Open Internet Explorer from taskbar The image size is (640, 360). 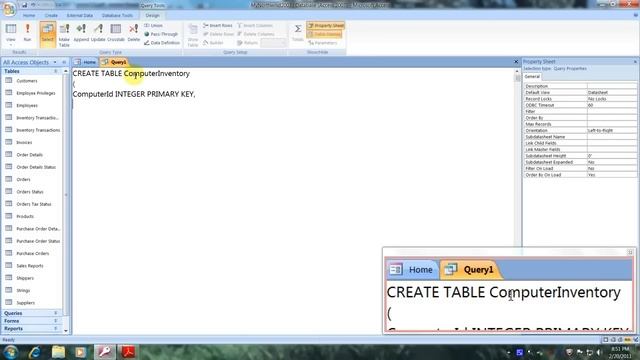[35, 352]
